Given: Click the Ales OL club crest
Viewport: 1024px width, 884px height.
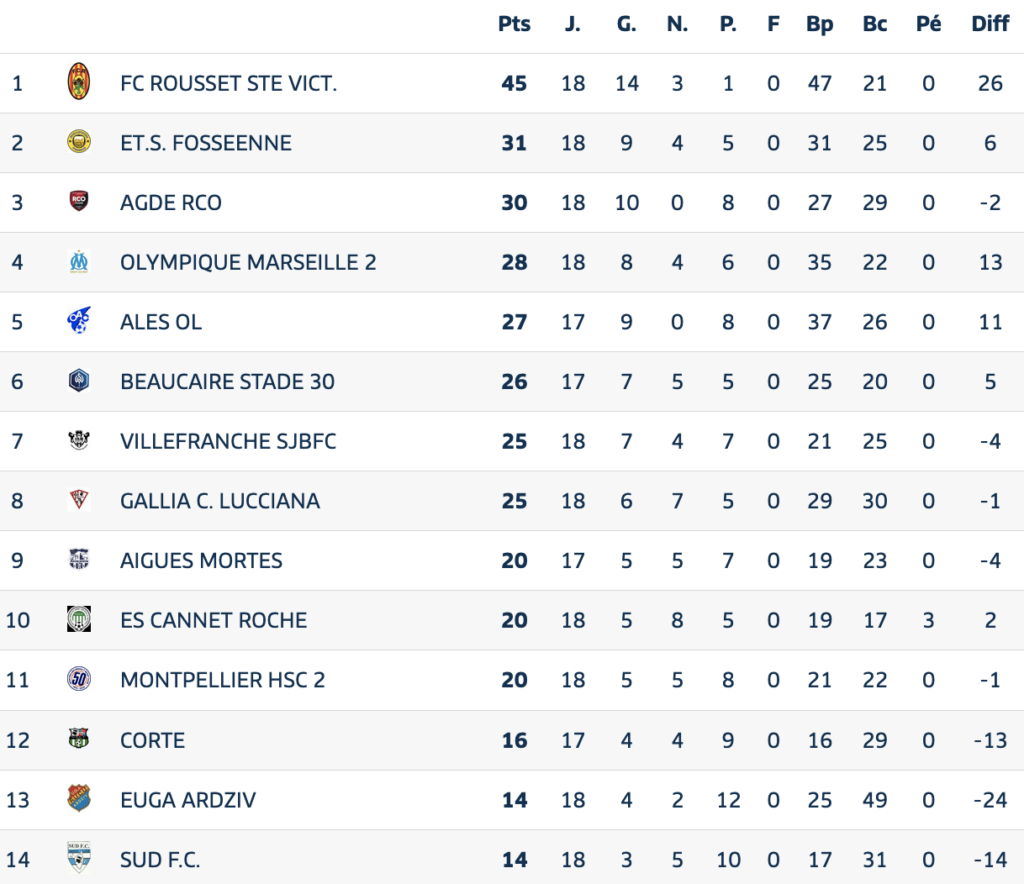Looking at the screenshot, I should point(79,321).
